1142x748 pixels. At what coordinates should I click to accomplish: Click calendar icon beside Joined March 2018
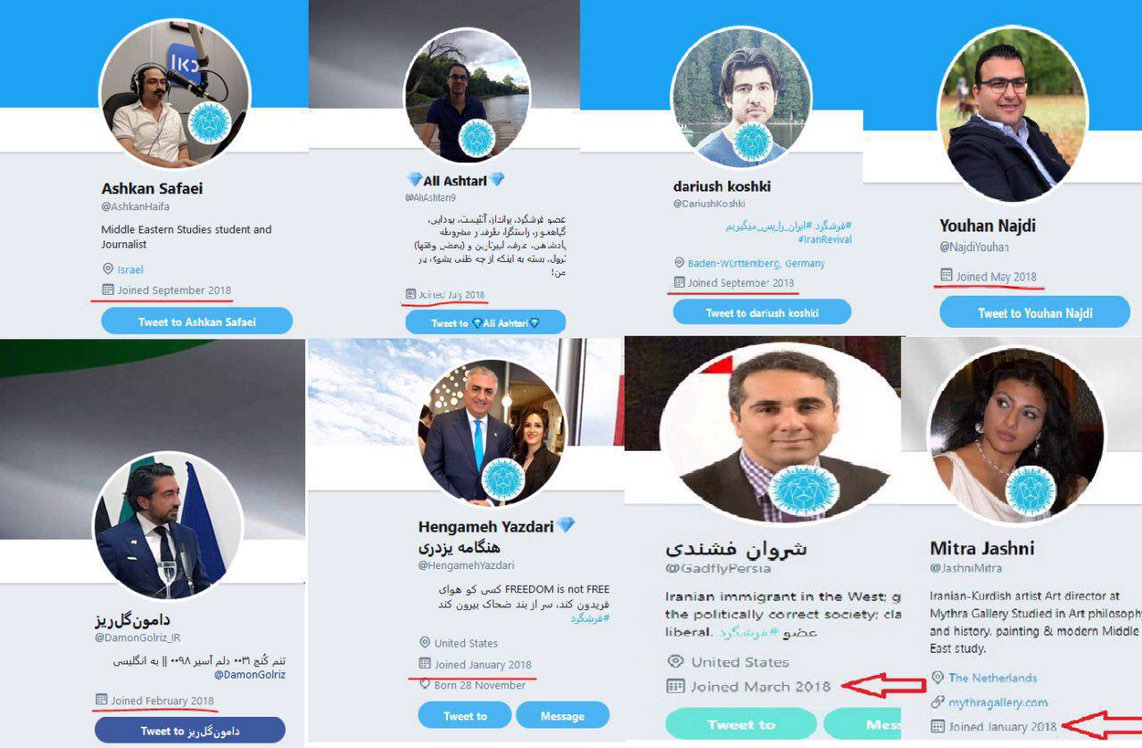pyautogui.click(x=676, y=686)
